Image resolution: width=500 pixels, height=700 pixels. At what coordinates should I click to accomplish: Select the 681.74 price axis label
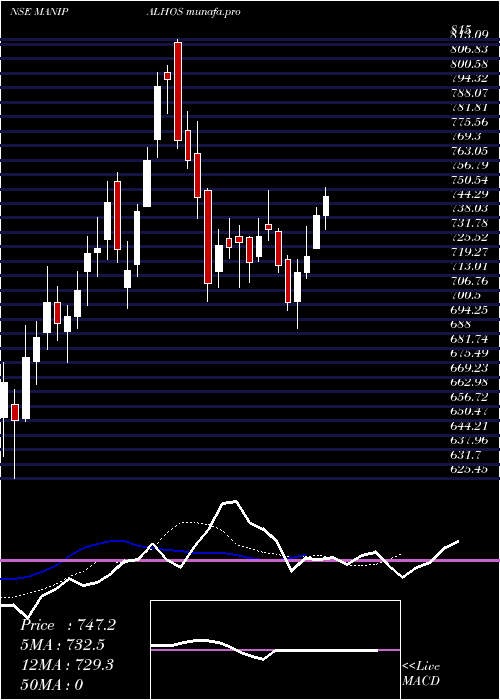click(469, 339)
